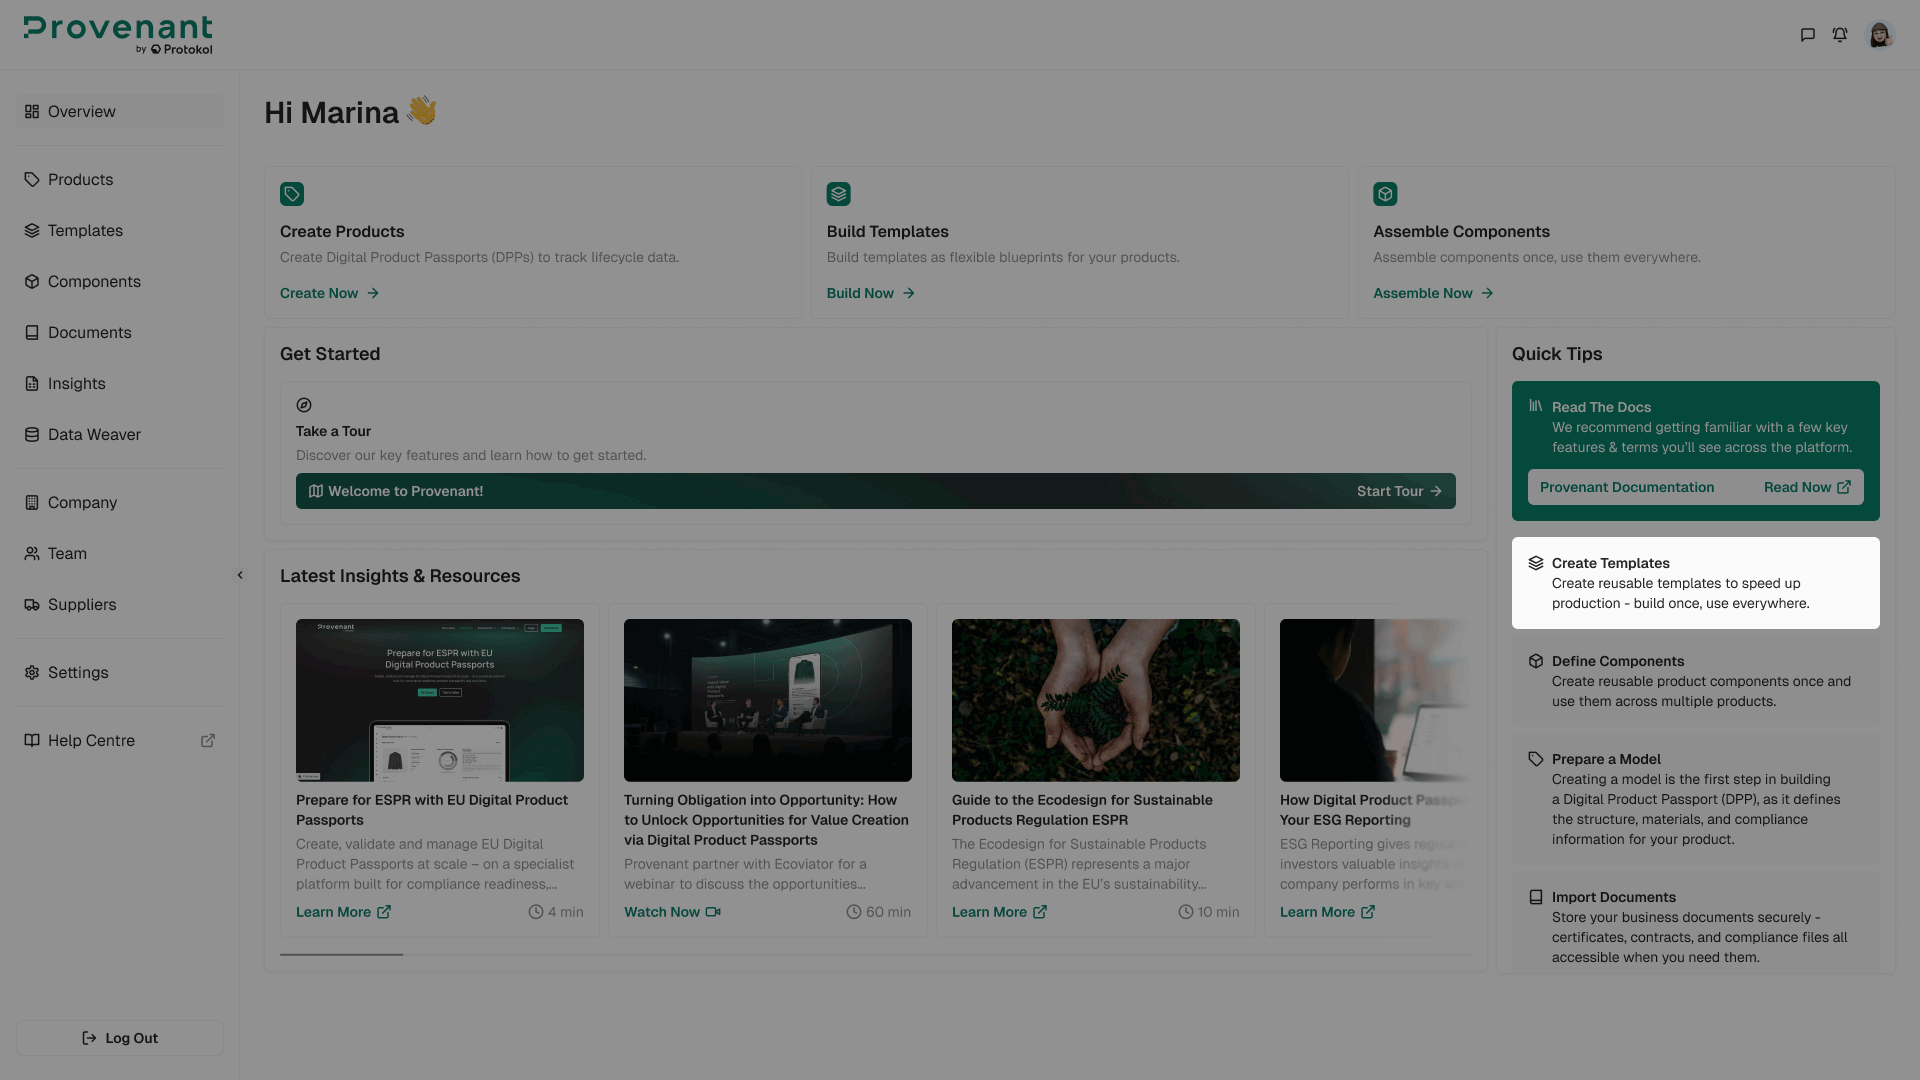Click the Create Products tag icon
Screen dimensions: 1920x1080
292,194
